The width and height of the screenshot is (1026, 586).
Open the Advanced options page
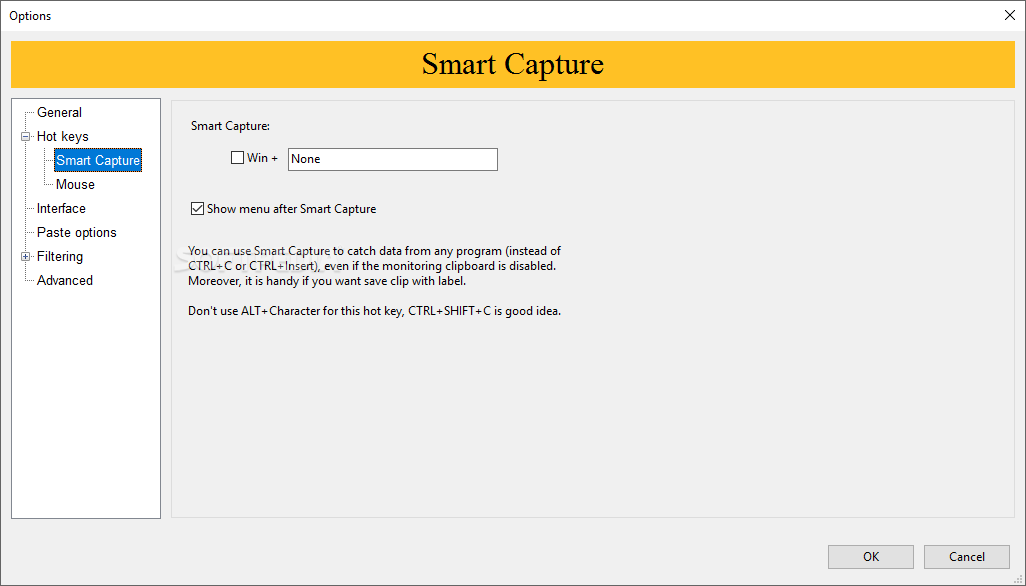(65, 281)
